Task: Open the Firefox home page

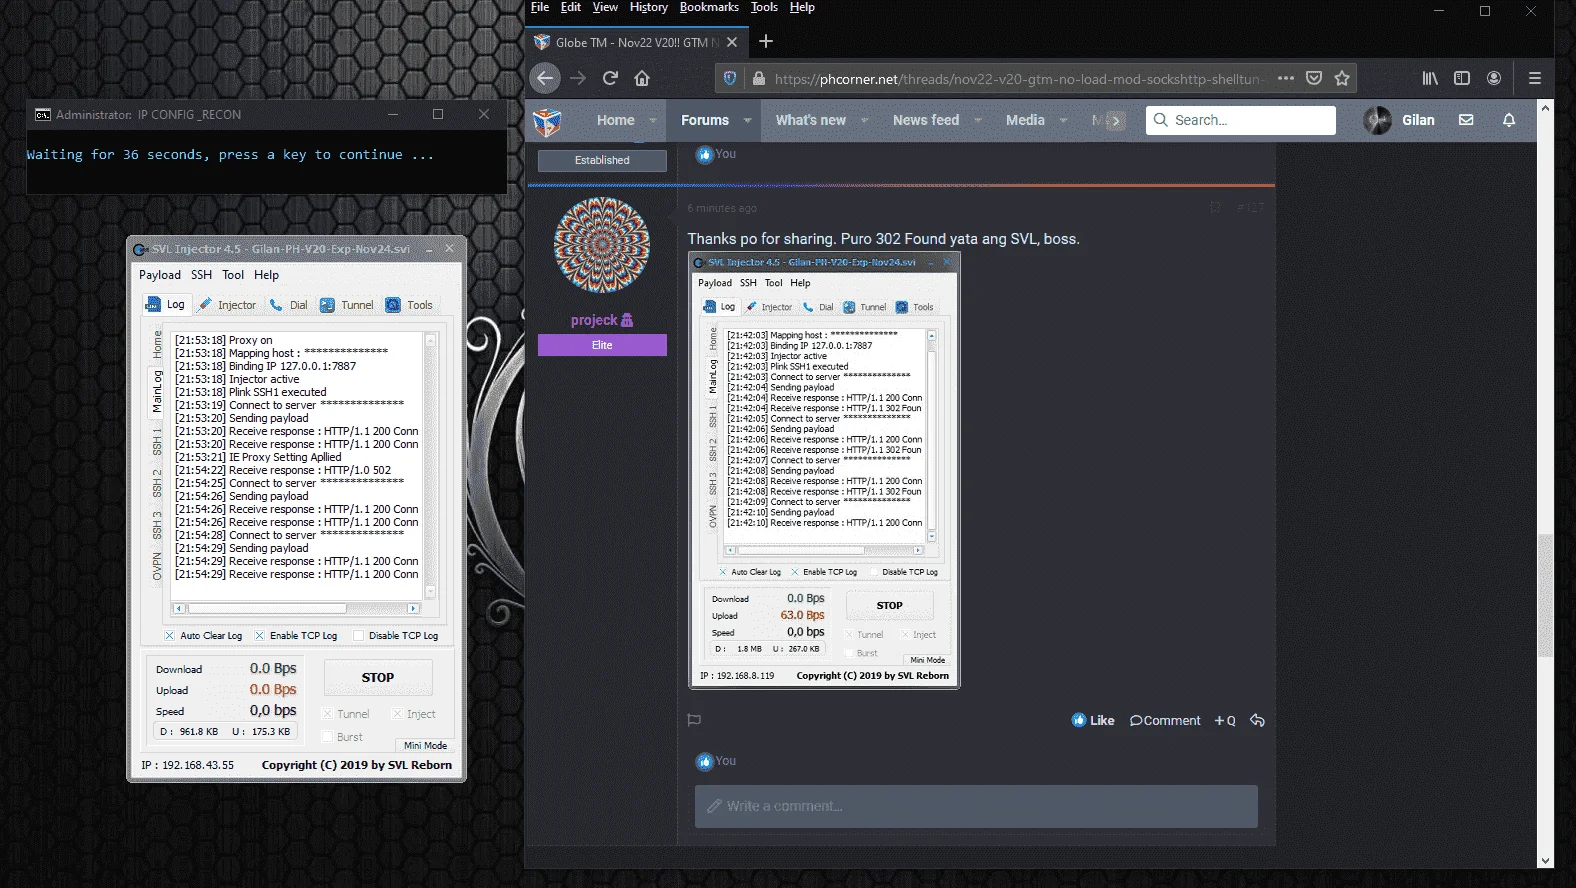Action: pyautogui.click(x=642, y=78)
